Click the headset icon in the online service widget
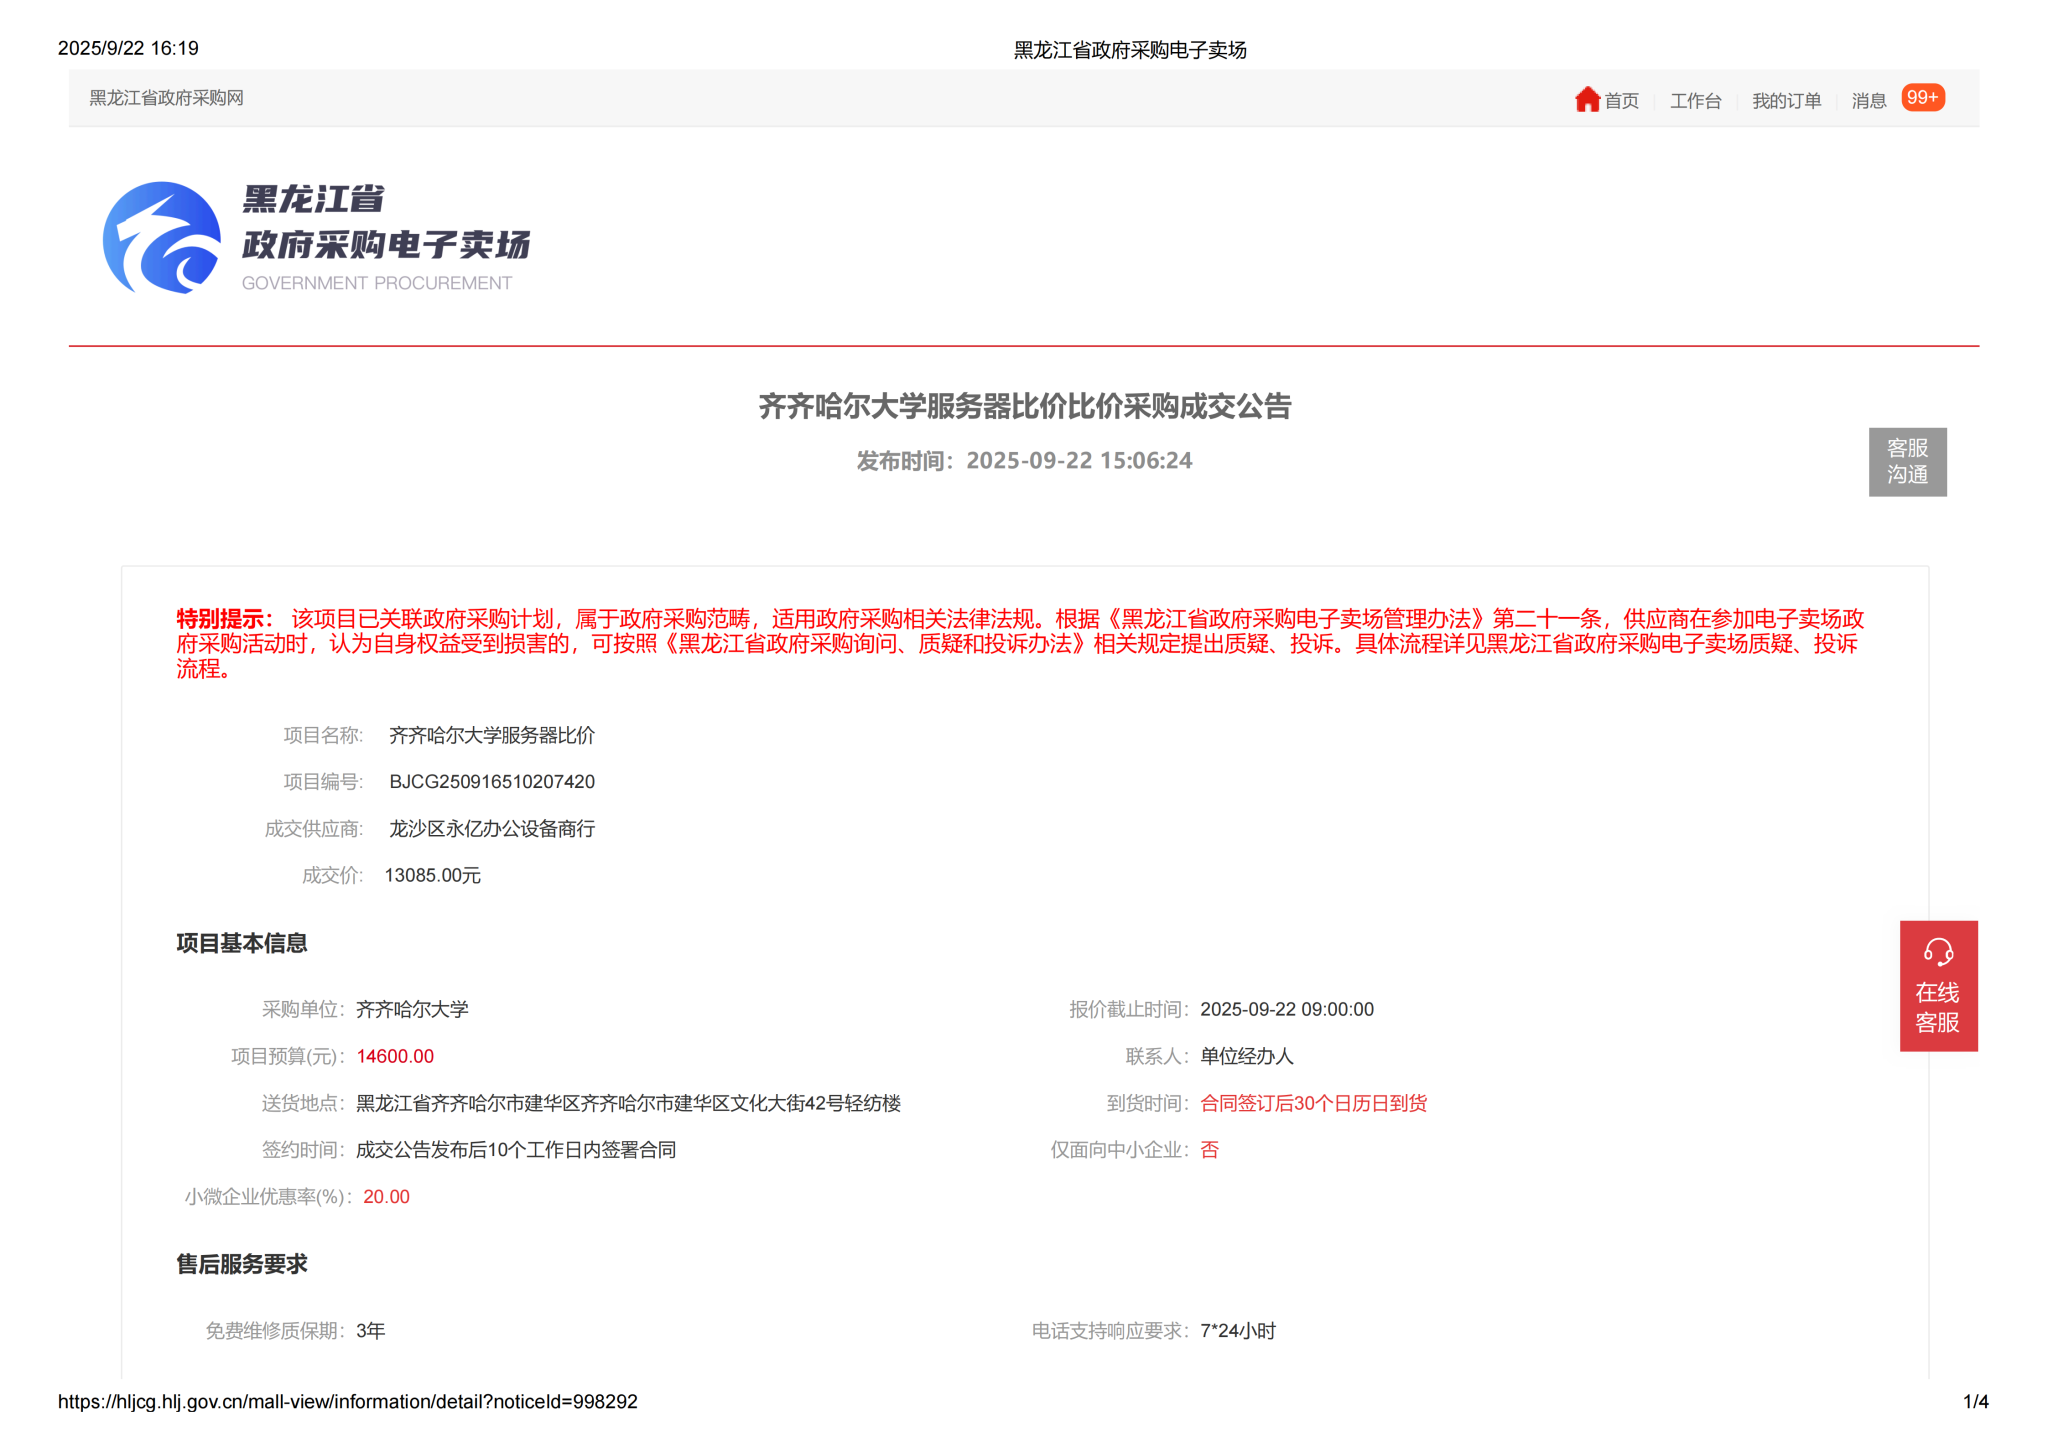 1938,952
